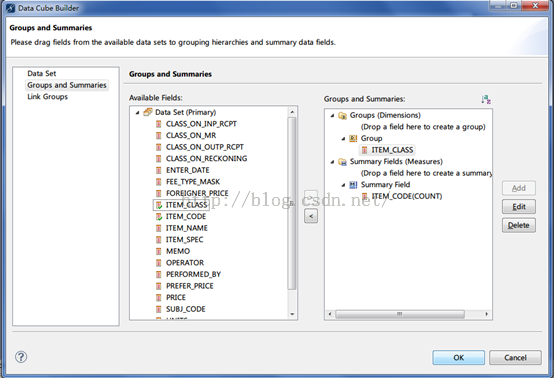Collapse the Groups (Dimensions) node
The image size is (554, 378).
332,116
